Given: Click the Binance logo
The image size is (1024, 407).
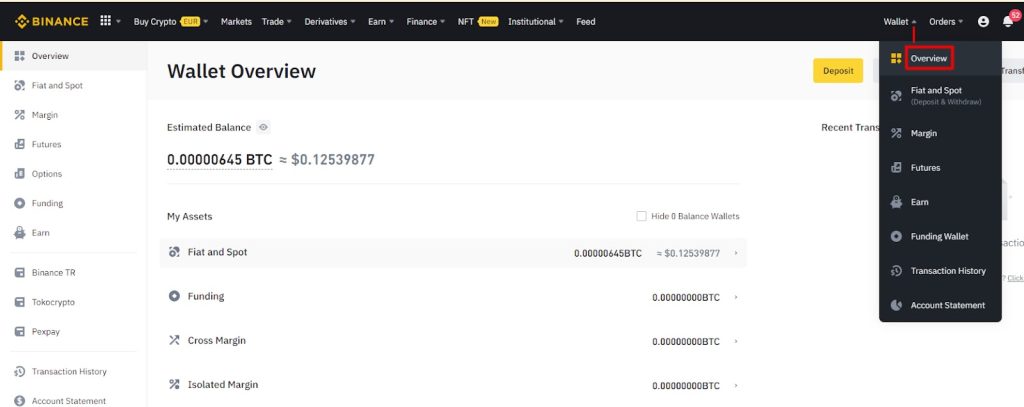Looking at the screenshot, I should coord(52,22).
